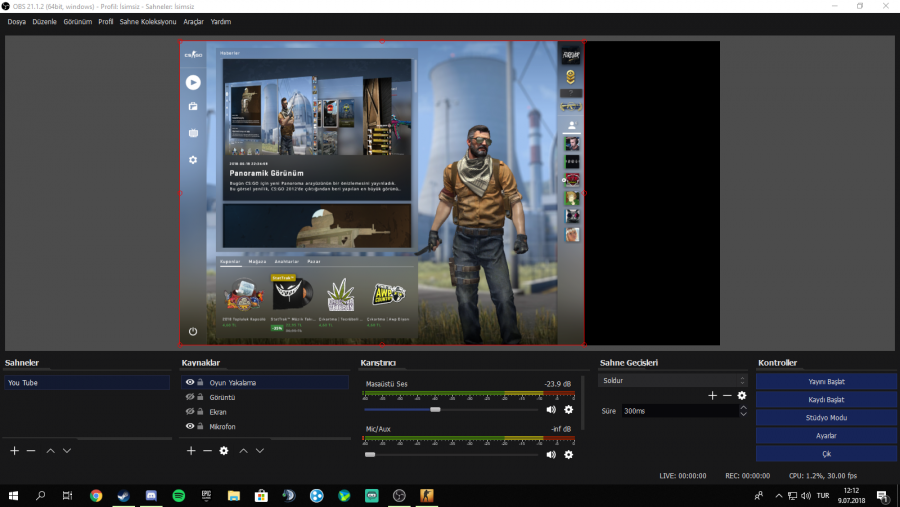Screen dimensions: 900x507
Task: Open Epic Games Launcher from the taskbar
Action: point(206,496)
